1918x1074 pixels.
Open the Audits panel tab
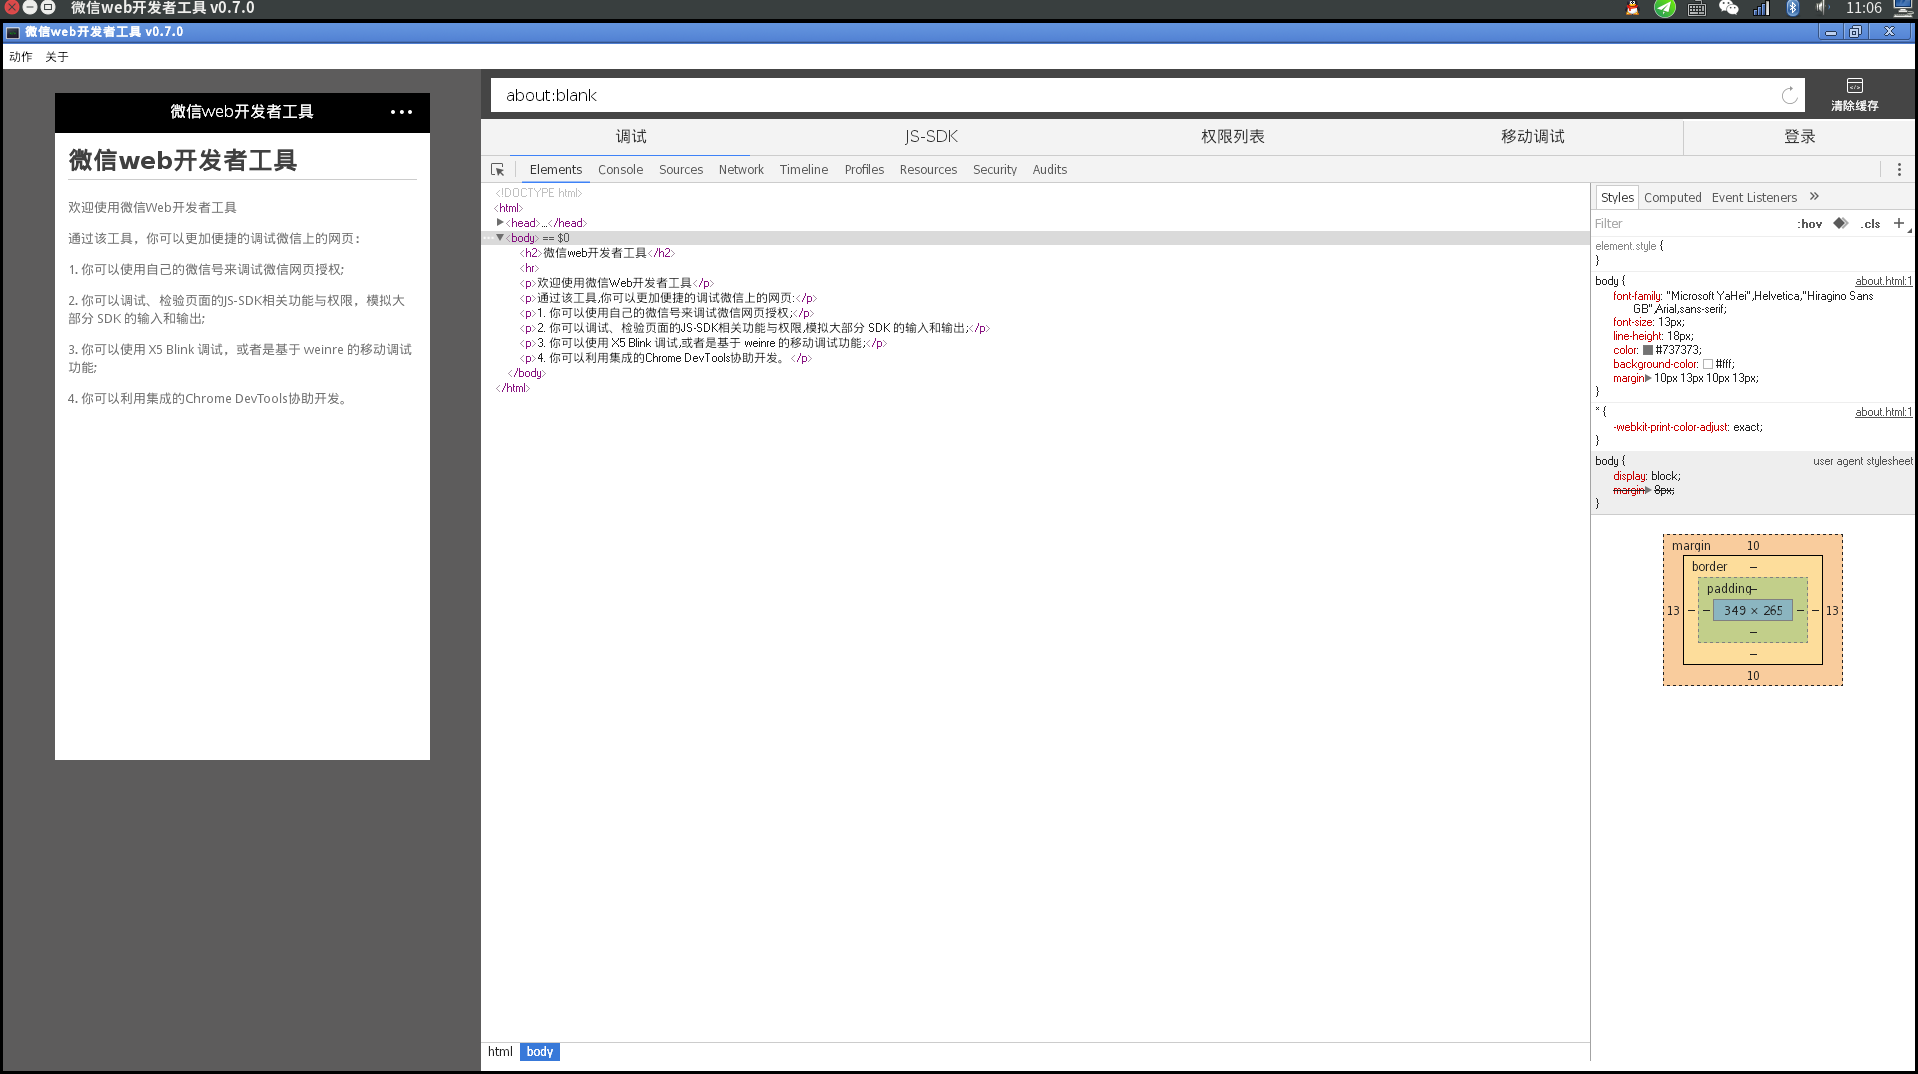(x=1050, y=170)
